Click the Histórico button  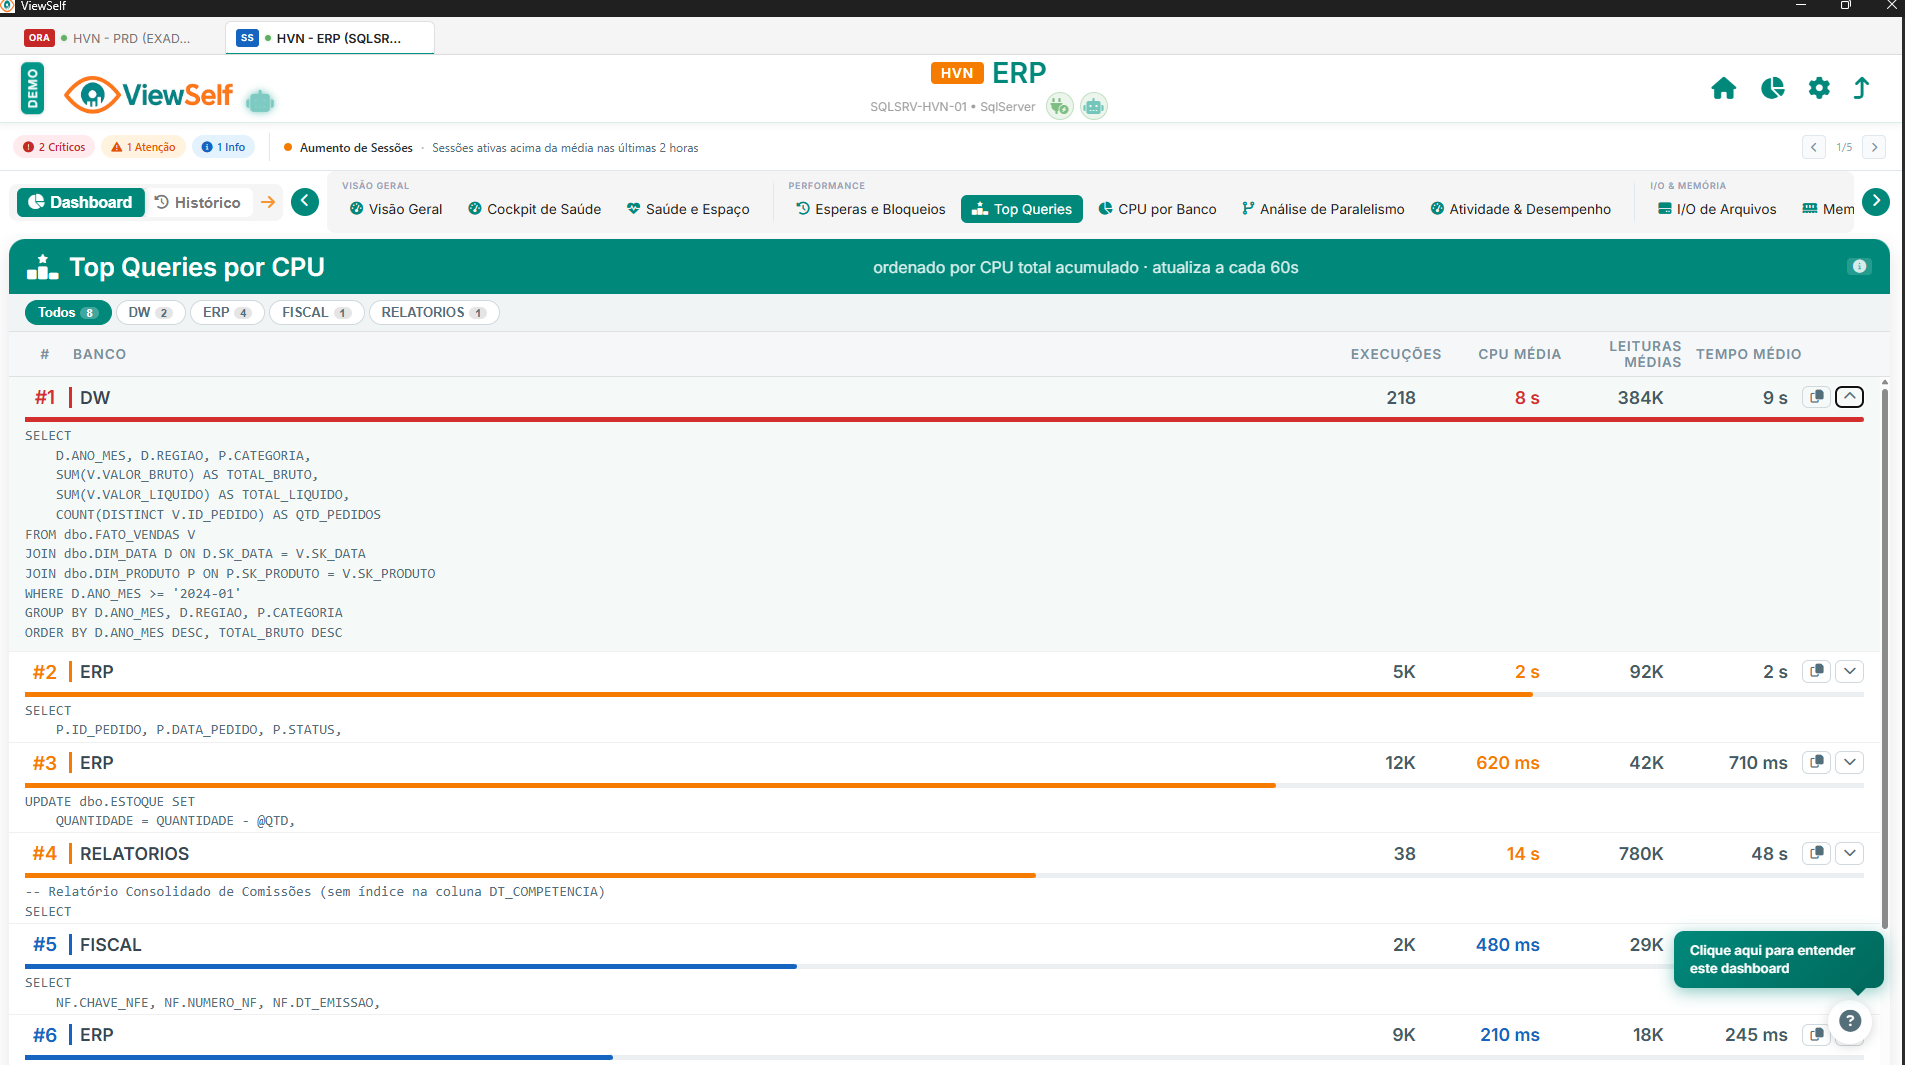point(198,202)
